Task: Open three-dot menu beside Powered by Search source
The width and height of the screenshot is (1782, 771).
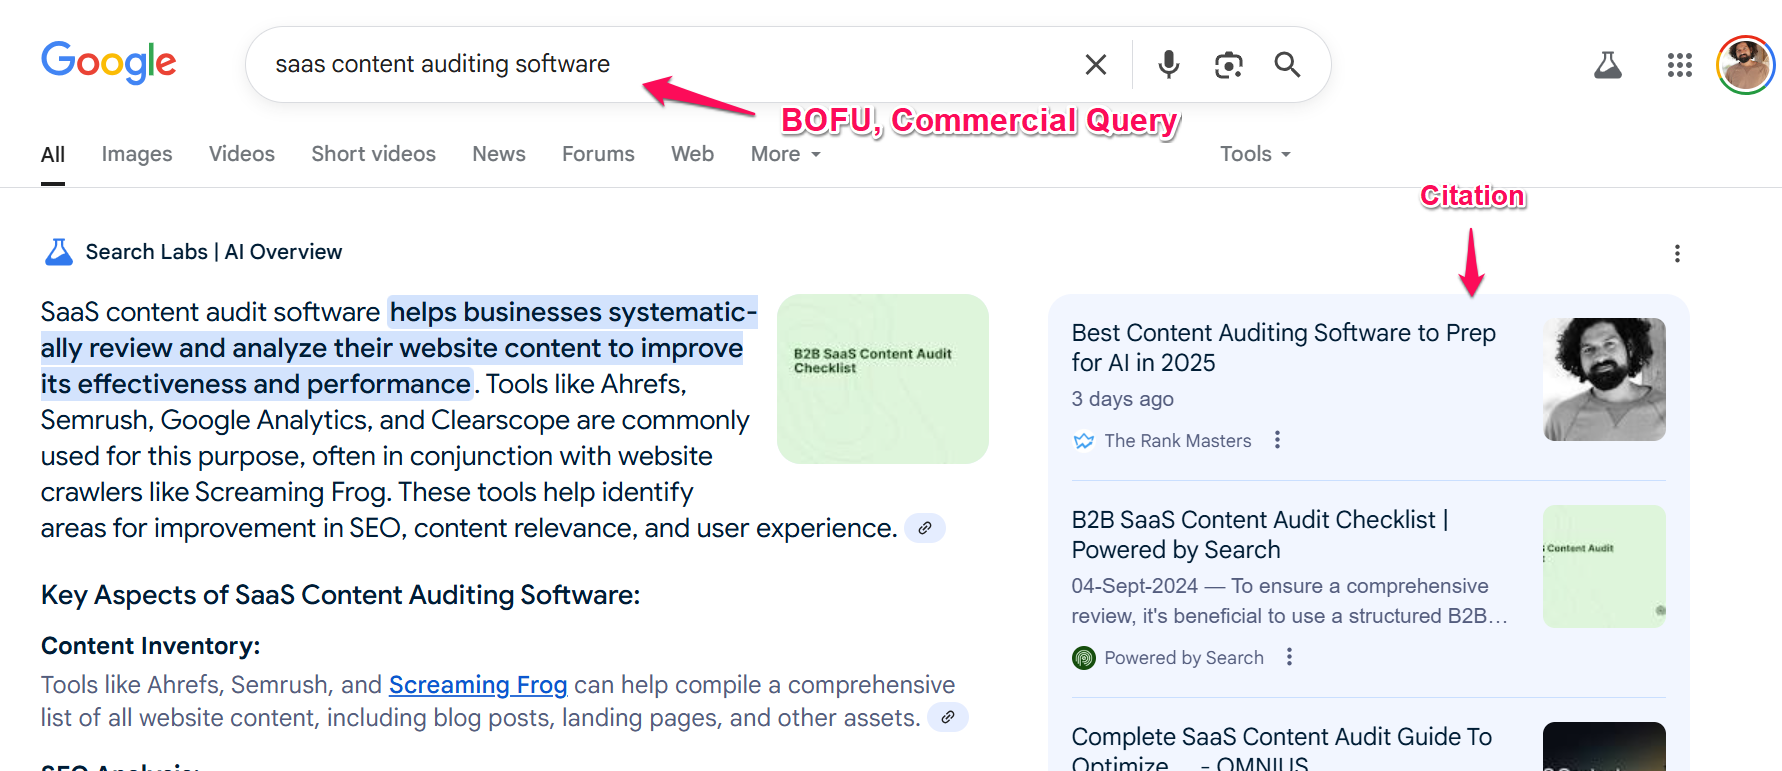Action: click(x=1289, y=657)
